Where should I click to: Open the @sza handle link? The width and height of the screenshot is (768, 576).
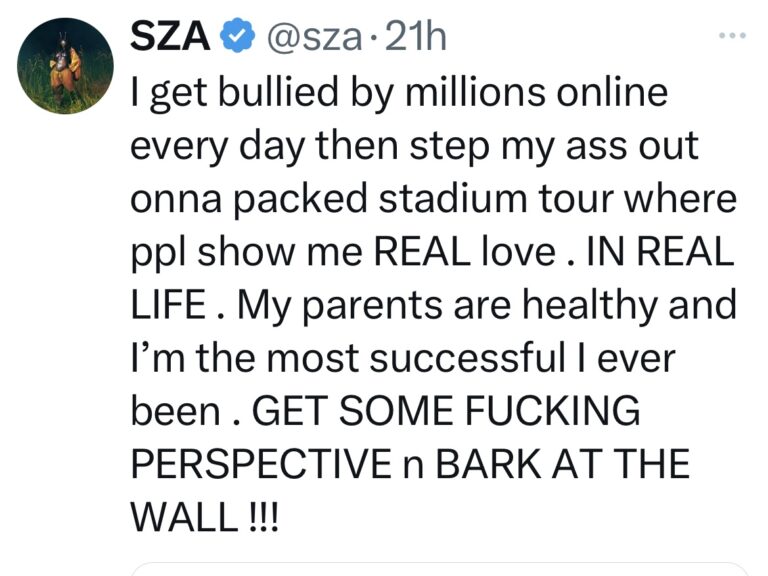coord(312,37)
